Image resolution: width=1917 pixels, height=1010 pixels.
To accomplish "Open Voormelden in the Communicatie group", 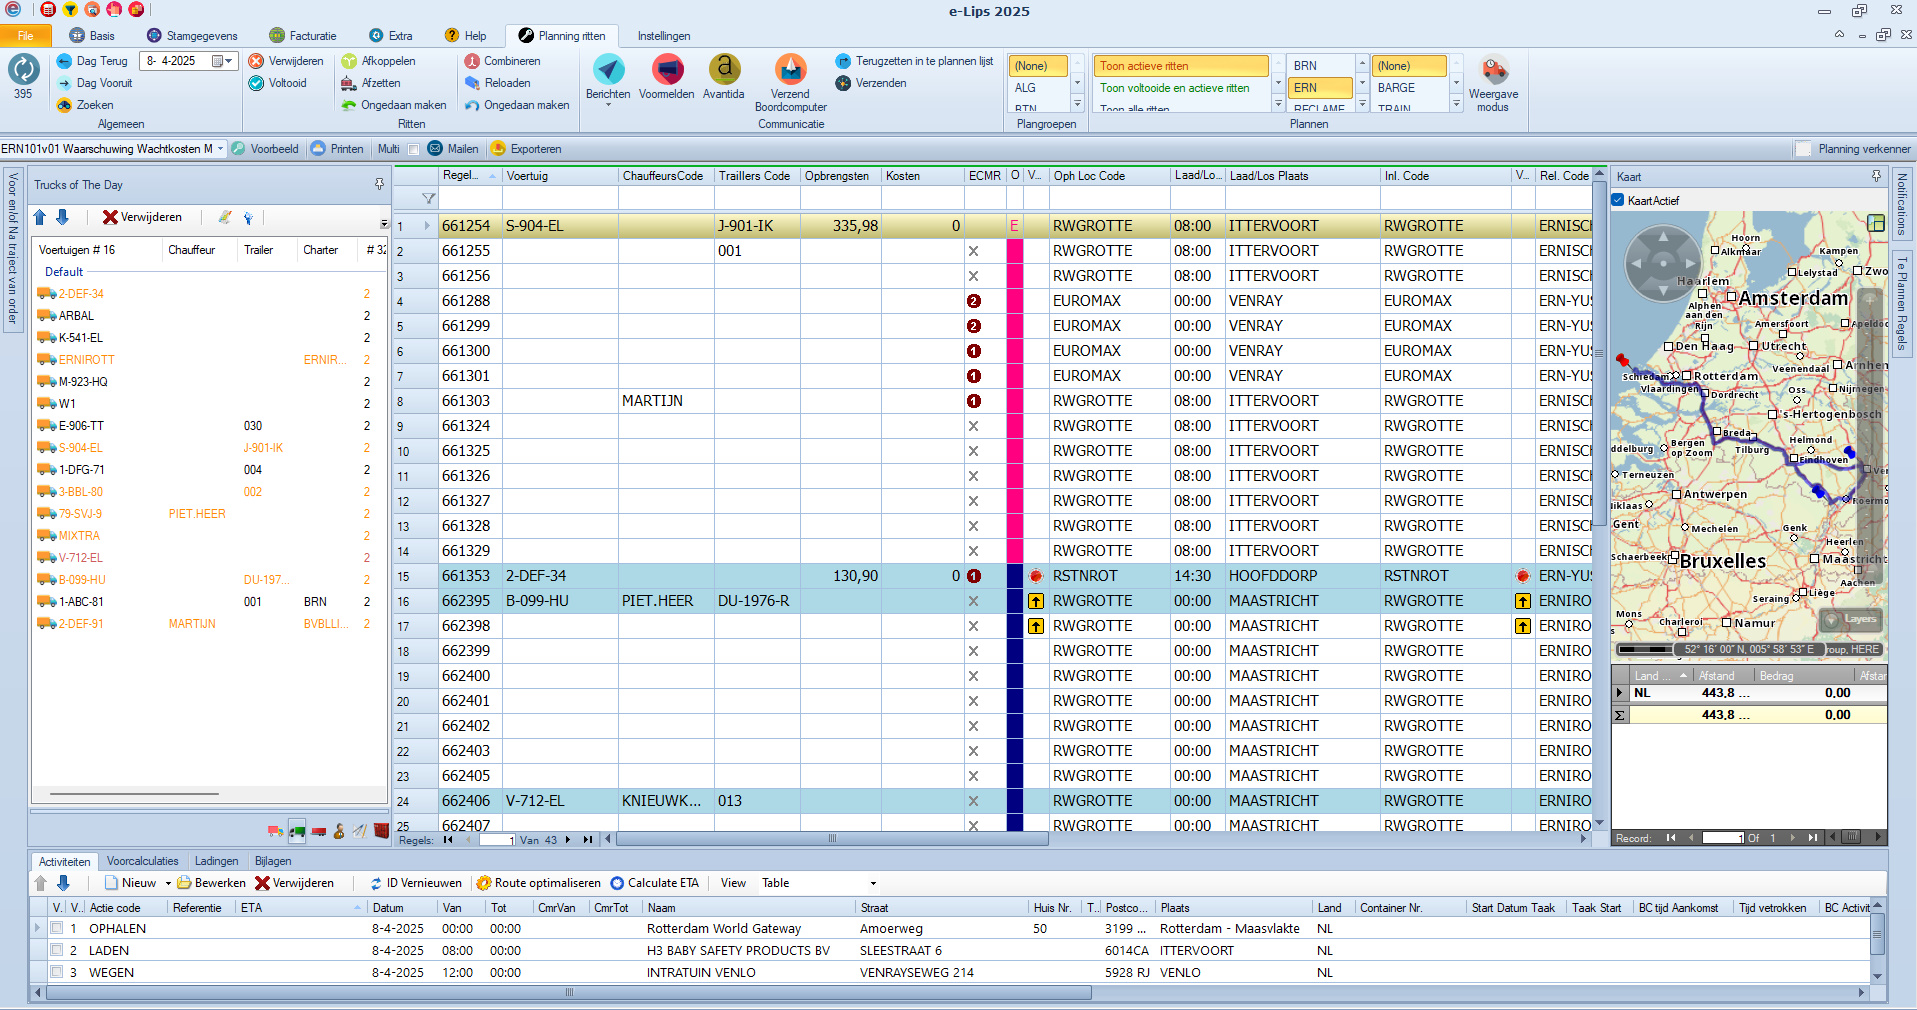I will tap(667, 71).
